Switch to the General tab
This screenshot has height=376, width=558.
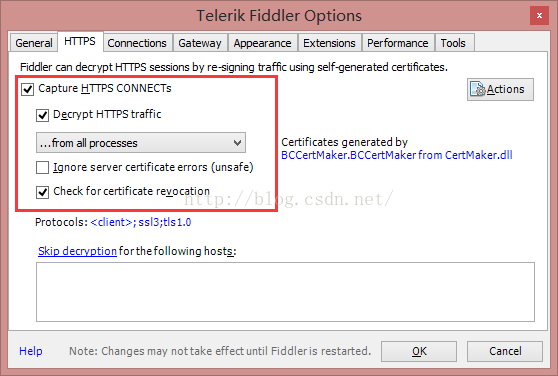34,43
